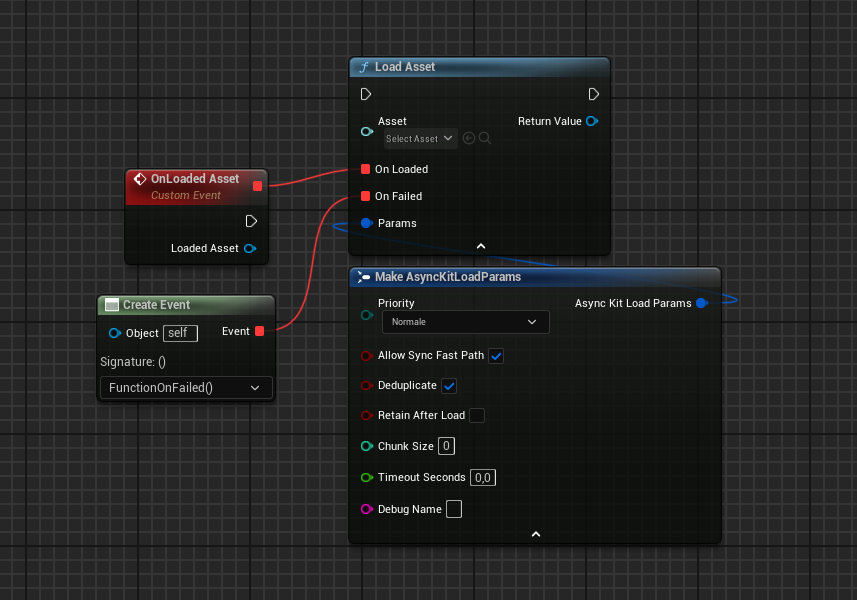The height and width of the screenshot is (600, 857).
Task: Click the Object self field
Action: (180, 333)
